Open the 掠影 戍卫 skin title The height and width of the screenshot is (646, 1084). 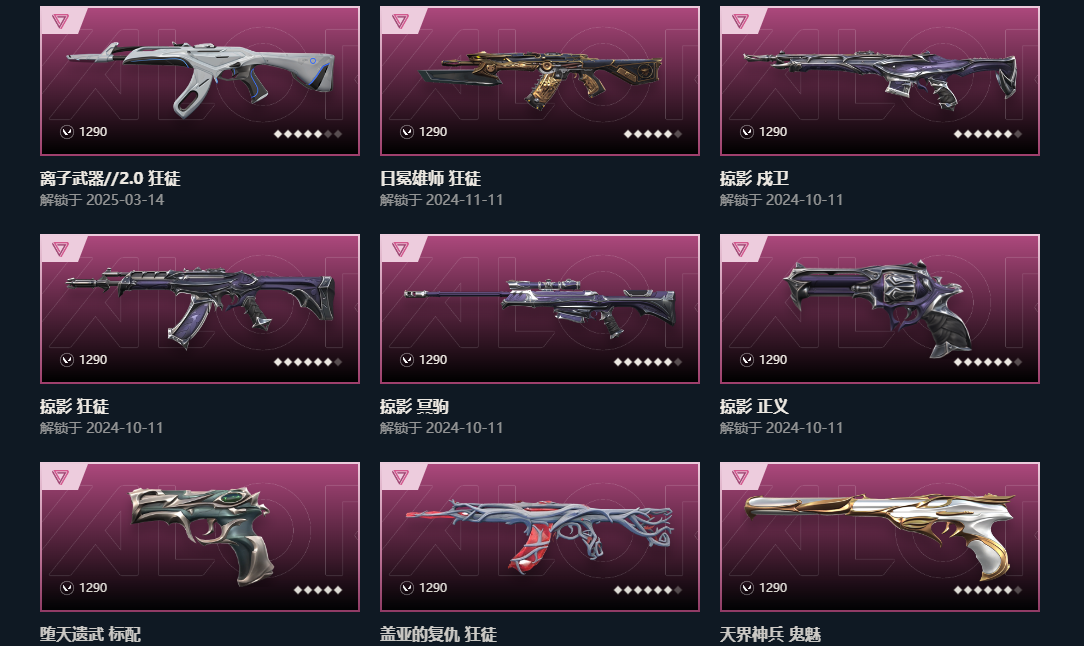tap(754, 178)
